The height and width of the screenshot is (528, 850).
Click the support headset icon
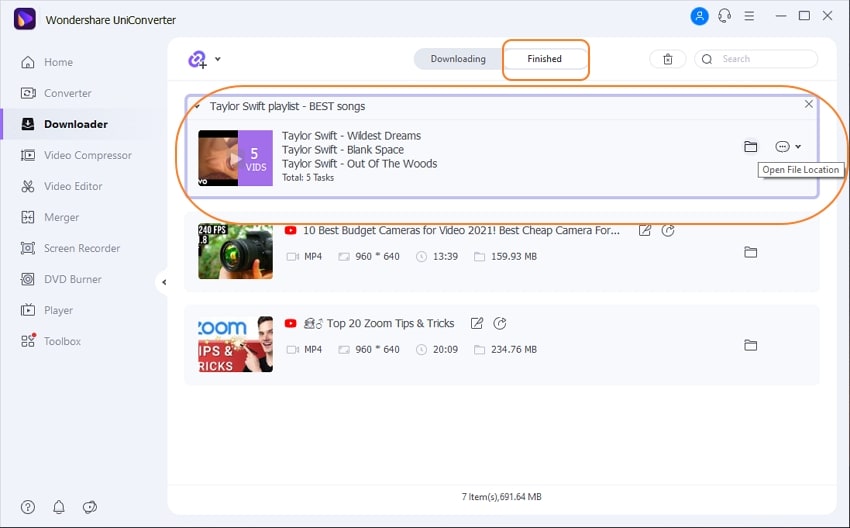724,16
